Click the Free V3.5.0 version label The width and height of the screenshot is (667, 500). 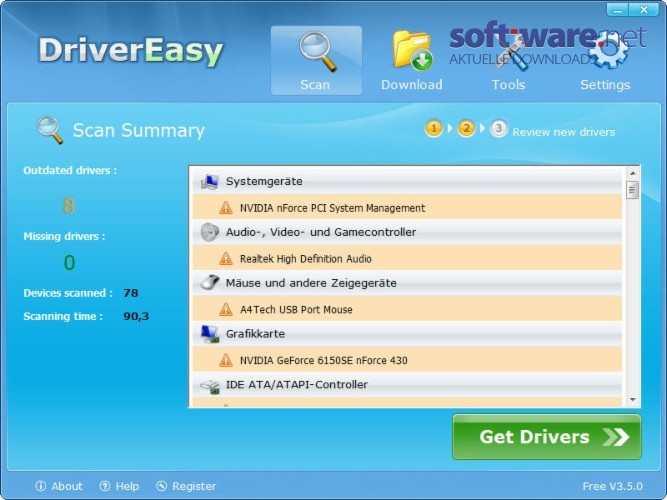(x=613, y=486)
